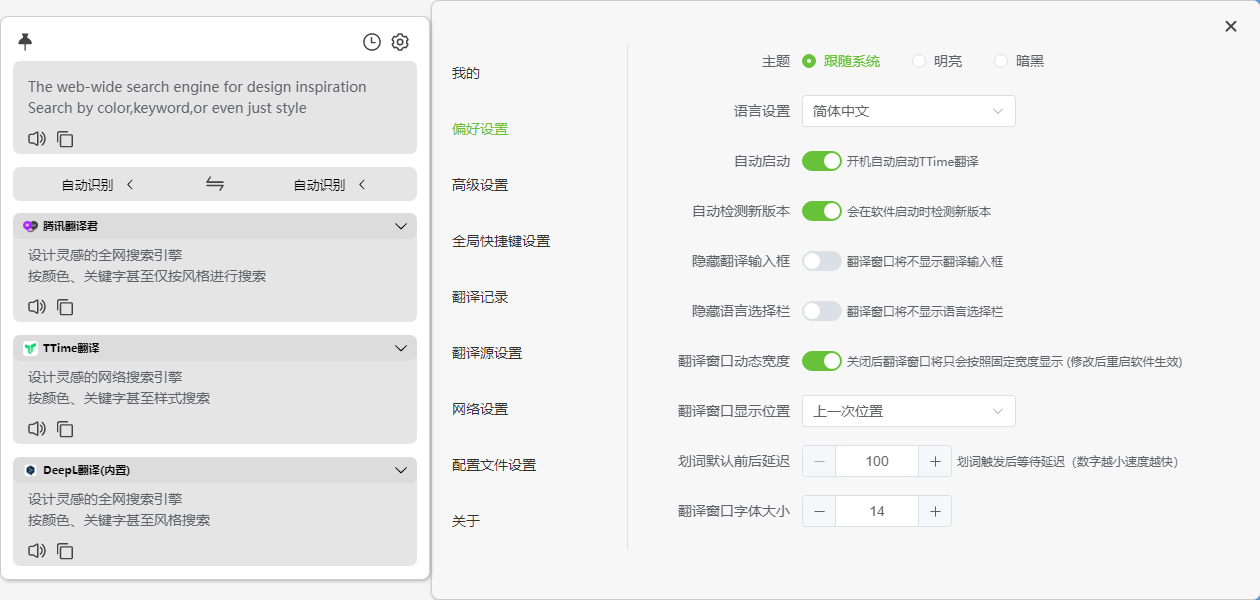The width and height of the screenshot is (1260, 600).
Task: Enable 隐藏翻译输入框 toggle
Action: [821, 261]
